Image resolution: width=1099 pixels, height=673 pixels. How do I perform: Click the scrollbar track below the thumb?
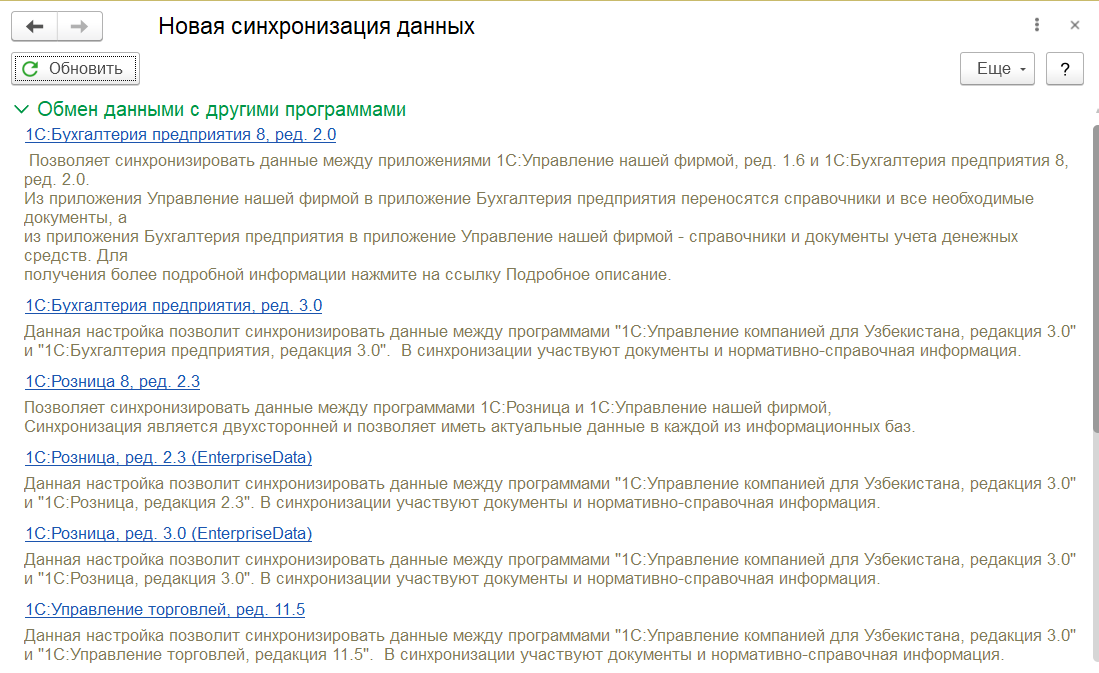pos(1094,550)
